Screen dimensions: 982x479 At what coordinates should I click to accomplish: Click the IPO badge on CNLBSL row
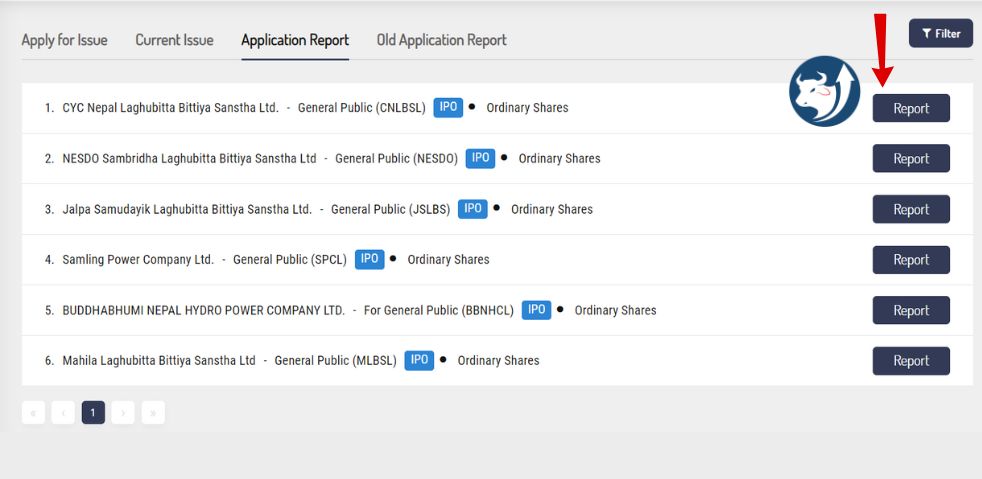coord(448,107)
